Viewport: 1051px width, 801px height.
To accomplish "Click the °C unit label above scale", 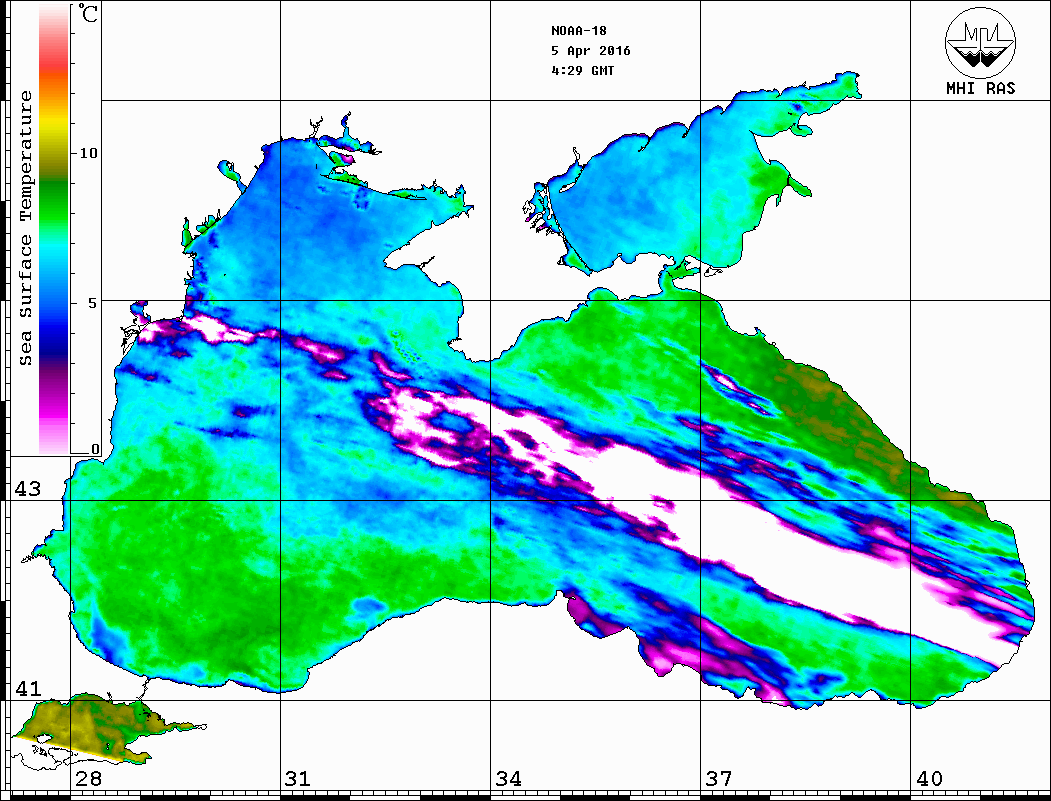I will [x=90, y=16].
